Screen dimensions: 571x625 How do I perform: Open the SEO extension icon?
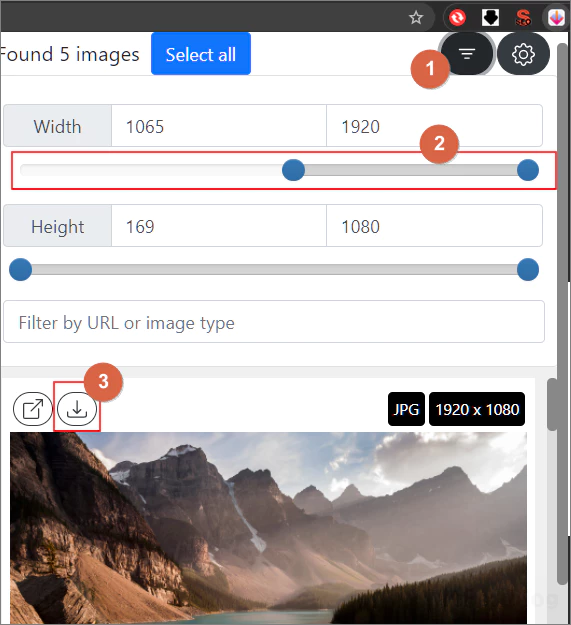(523, 18)
